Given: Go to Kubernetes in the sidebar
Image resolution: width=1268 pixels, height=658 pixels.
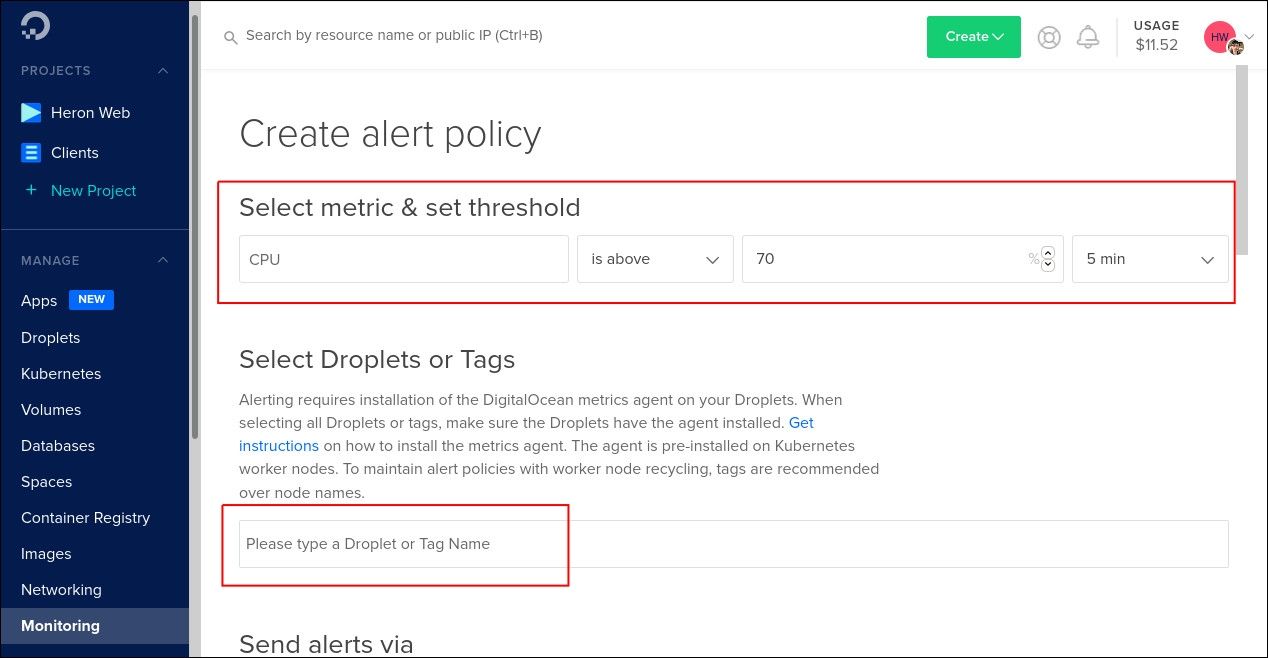Looking at the screenshot, I should point(61,374).
